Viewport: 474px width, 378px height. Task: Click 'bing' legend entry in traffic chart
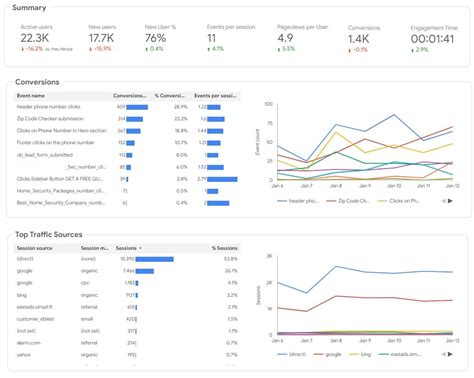[x=360, y=354]
